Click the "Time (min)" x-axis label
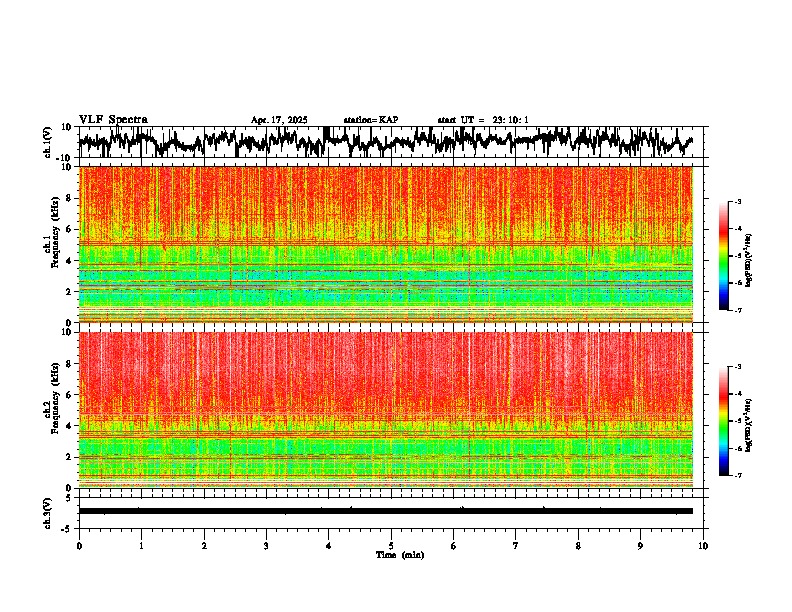The height and width of the screenshot is (612, 792). point(400,555)
